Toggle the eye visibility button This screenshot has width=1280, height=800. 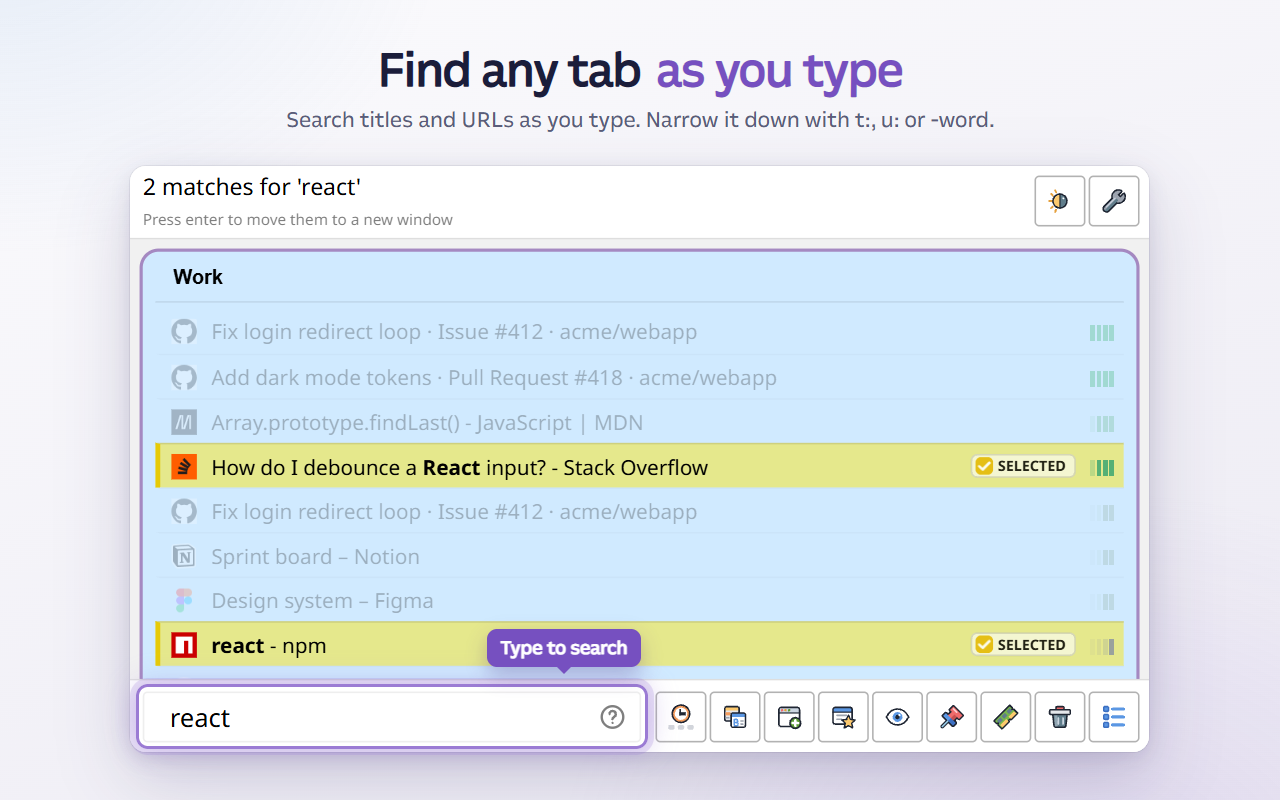(x=897, y=717)
